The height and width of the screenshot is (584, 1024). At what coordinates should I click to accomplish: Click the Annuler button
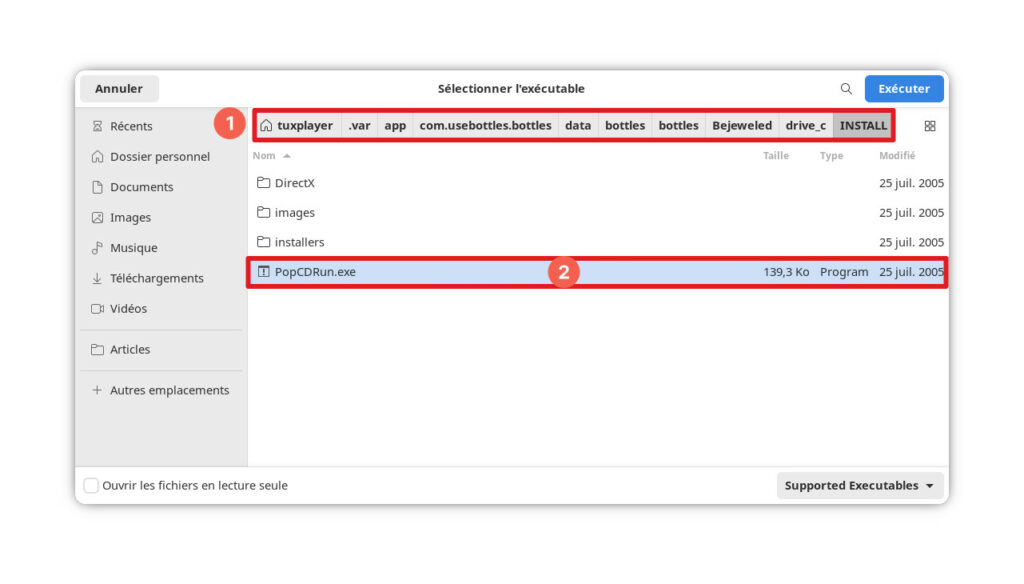pyautogui.click(x=118, y=89)
